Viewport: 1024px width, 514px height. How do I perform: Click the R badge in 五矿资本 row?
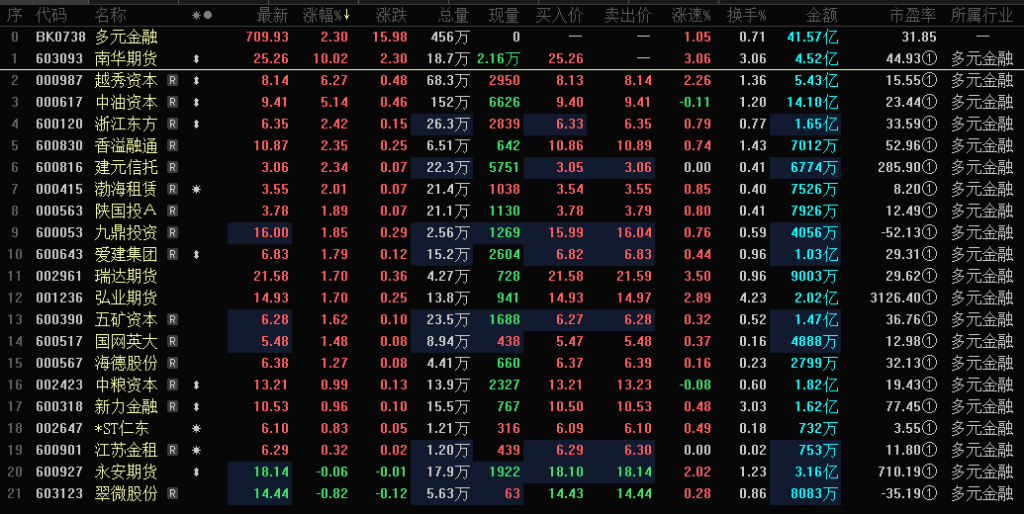tap(172, 319)
